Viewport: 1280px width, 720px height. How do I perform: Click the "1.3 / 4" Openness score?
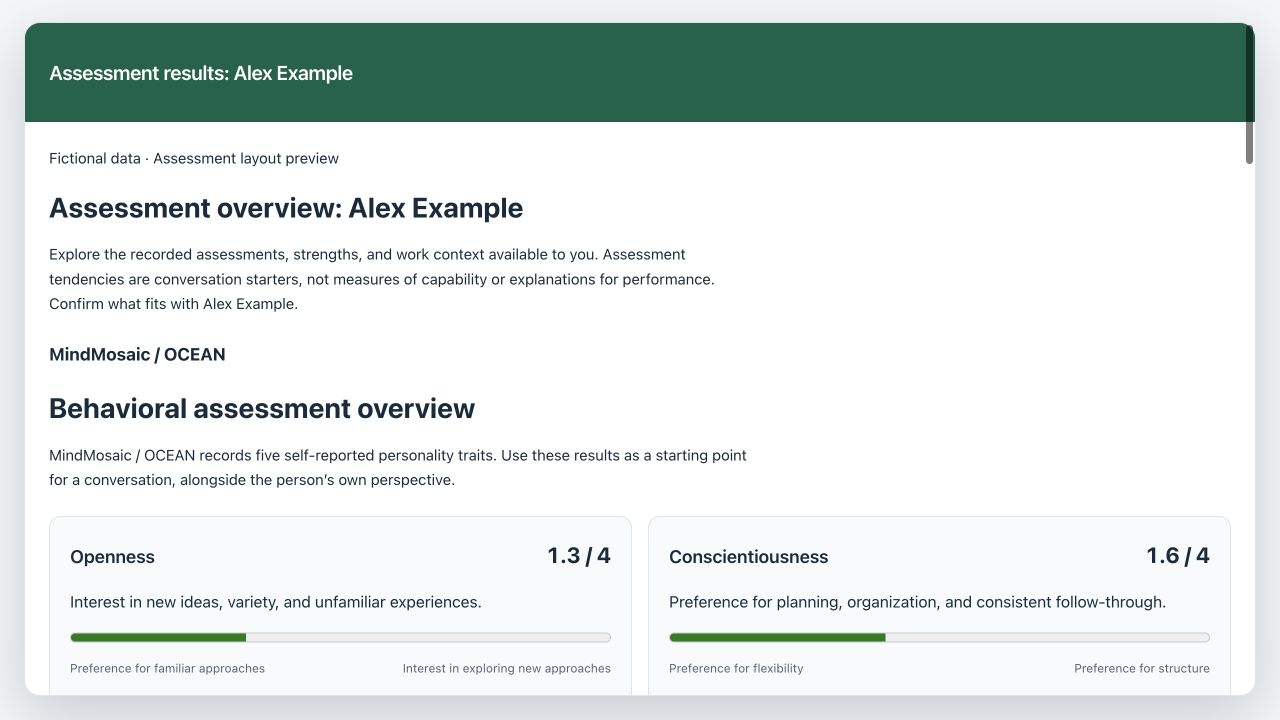pyautogui.click(x=579, y=556)
